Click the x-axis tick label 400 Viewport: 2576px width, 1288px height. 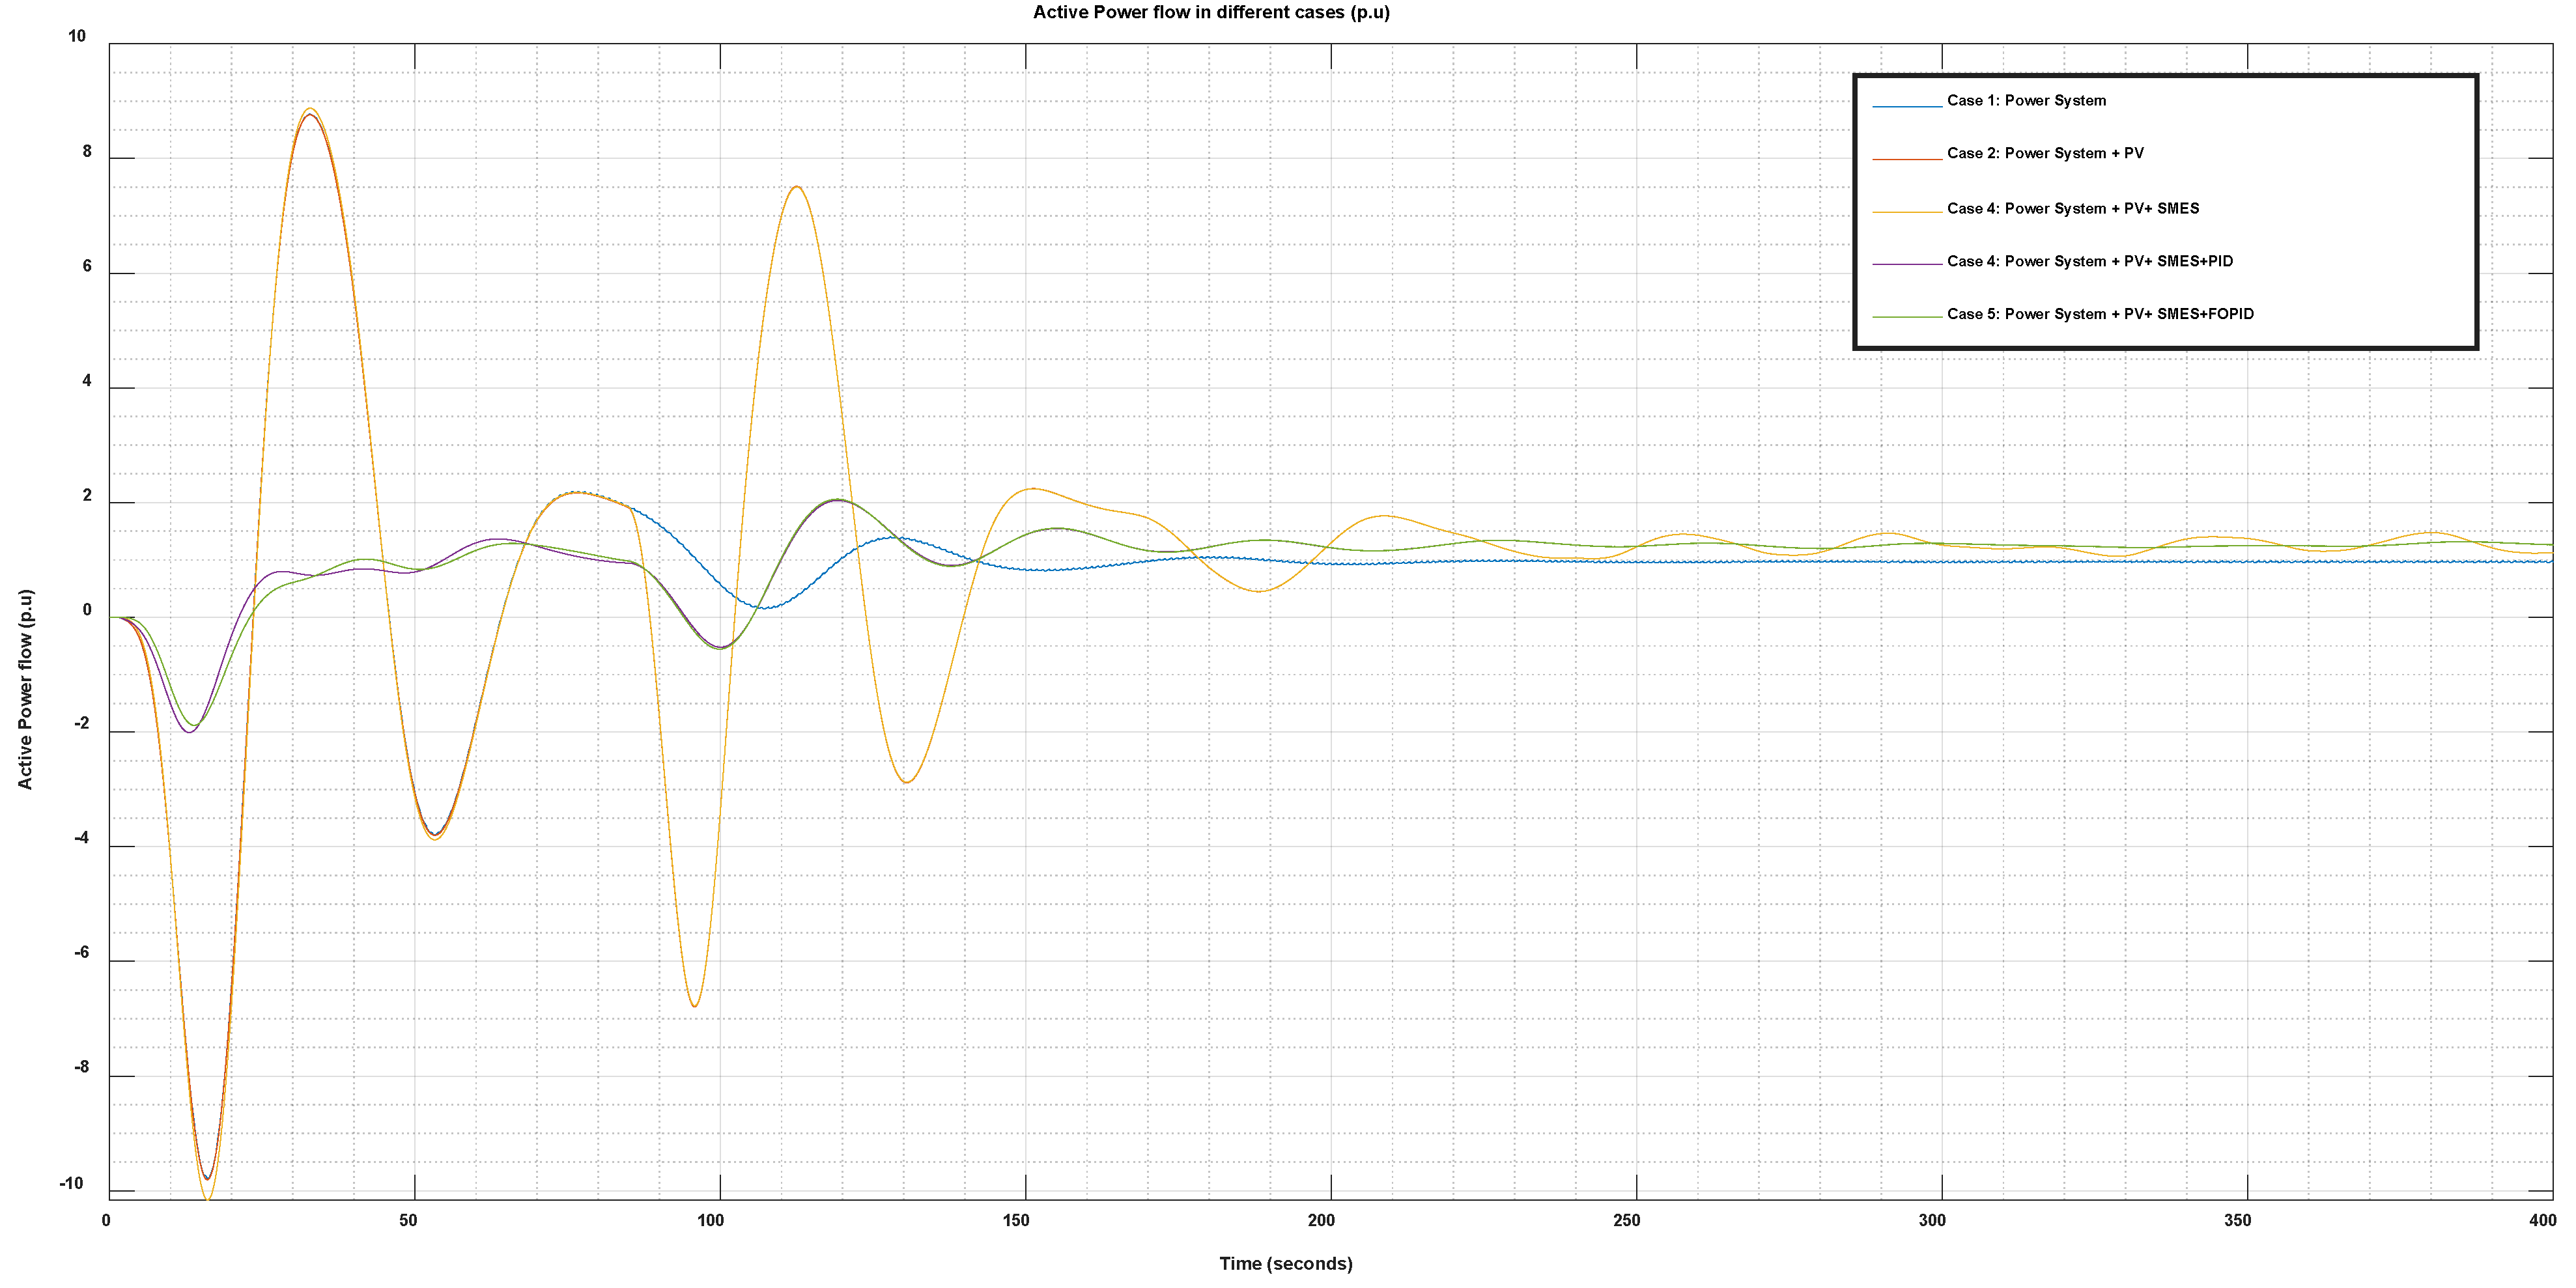[x=2542, y=1220]
